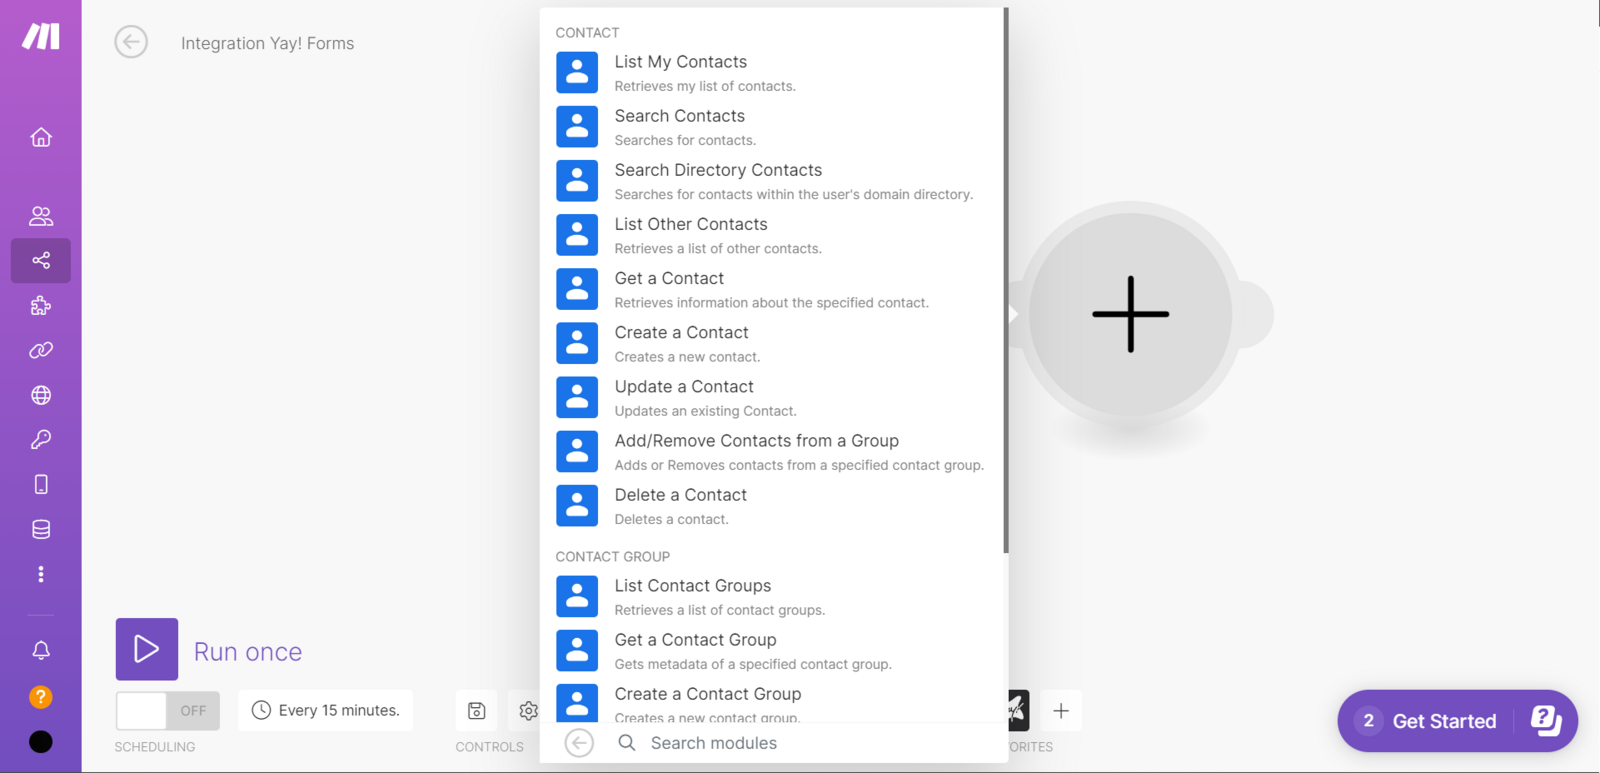Open the Every 15 minutes schedule setting
1600x773 pixels.
coord(326,711)
